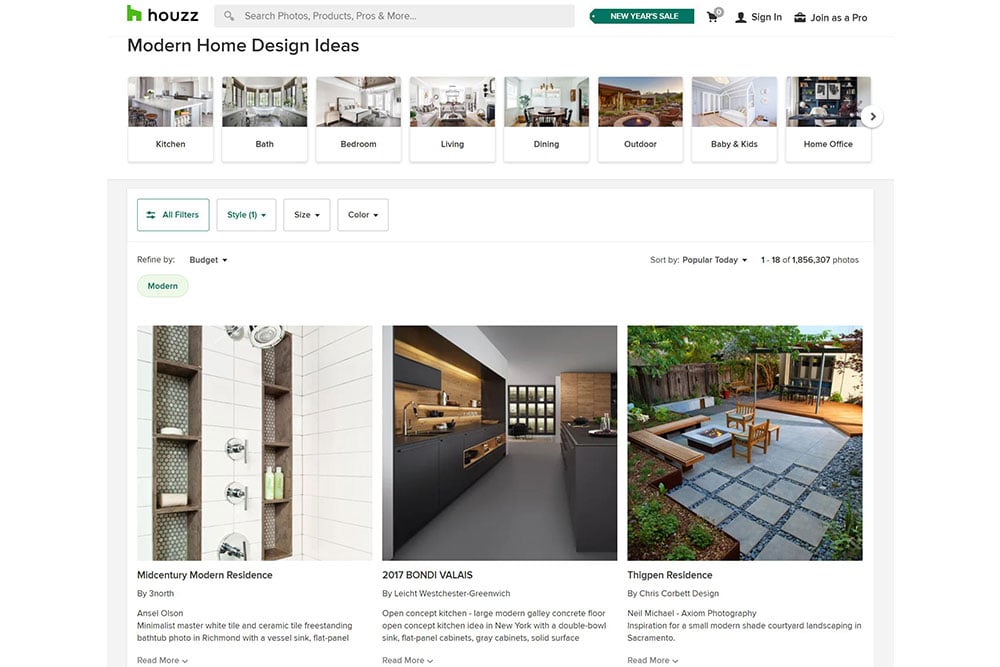This screenshot has width=1000, height=667.
Task: Open the Midcentury Modern Residence shower photo
Action: coord(254,443)
